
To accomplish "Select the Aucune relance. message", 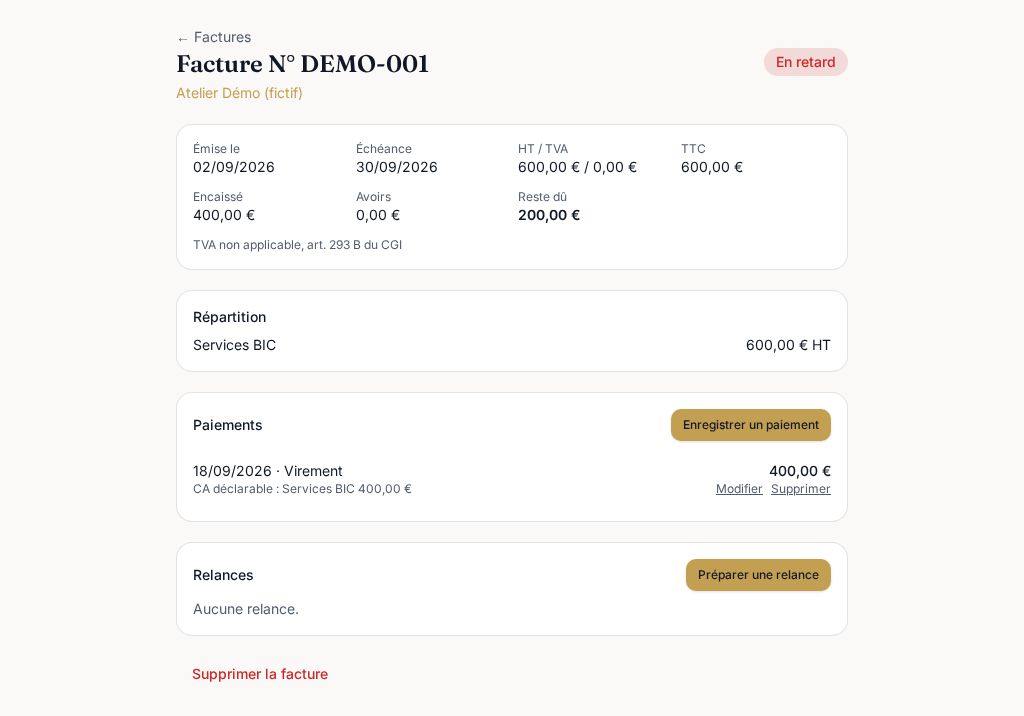I will click(246, 609).
